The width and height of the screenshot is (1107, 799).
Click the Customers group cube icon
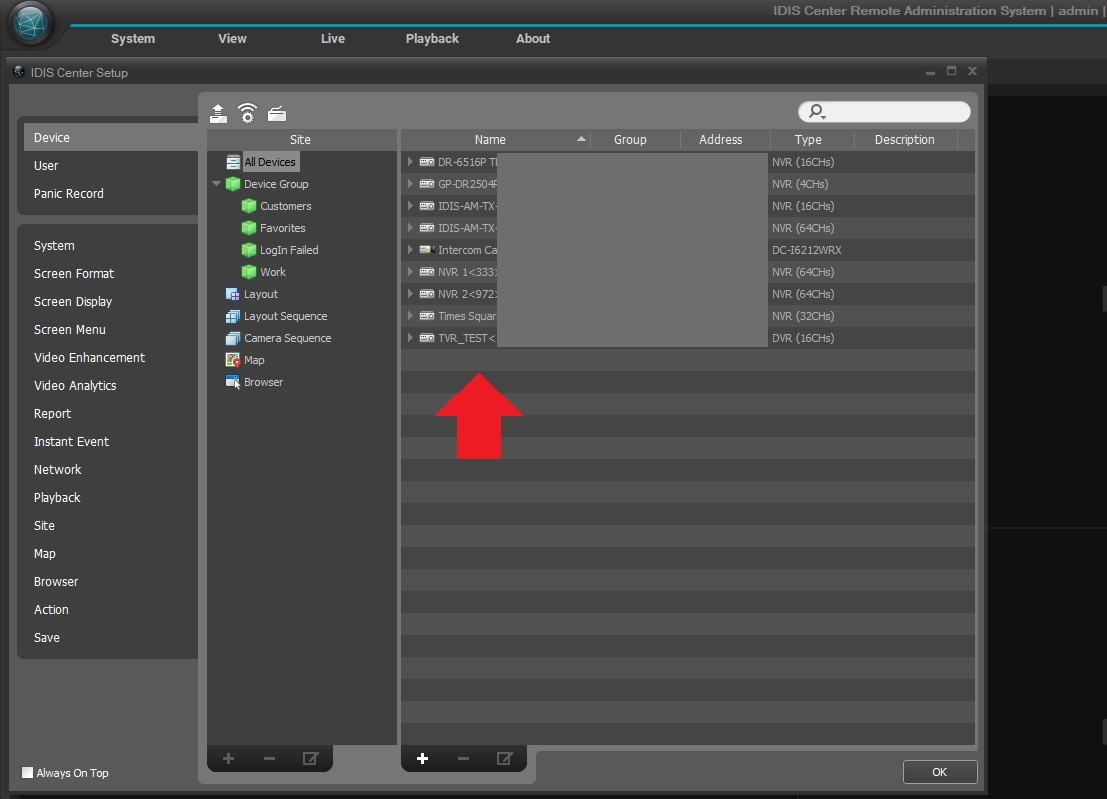tap(249, 206)
